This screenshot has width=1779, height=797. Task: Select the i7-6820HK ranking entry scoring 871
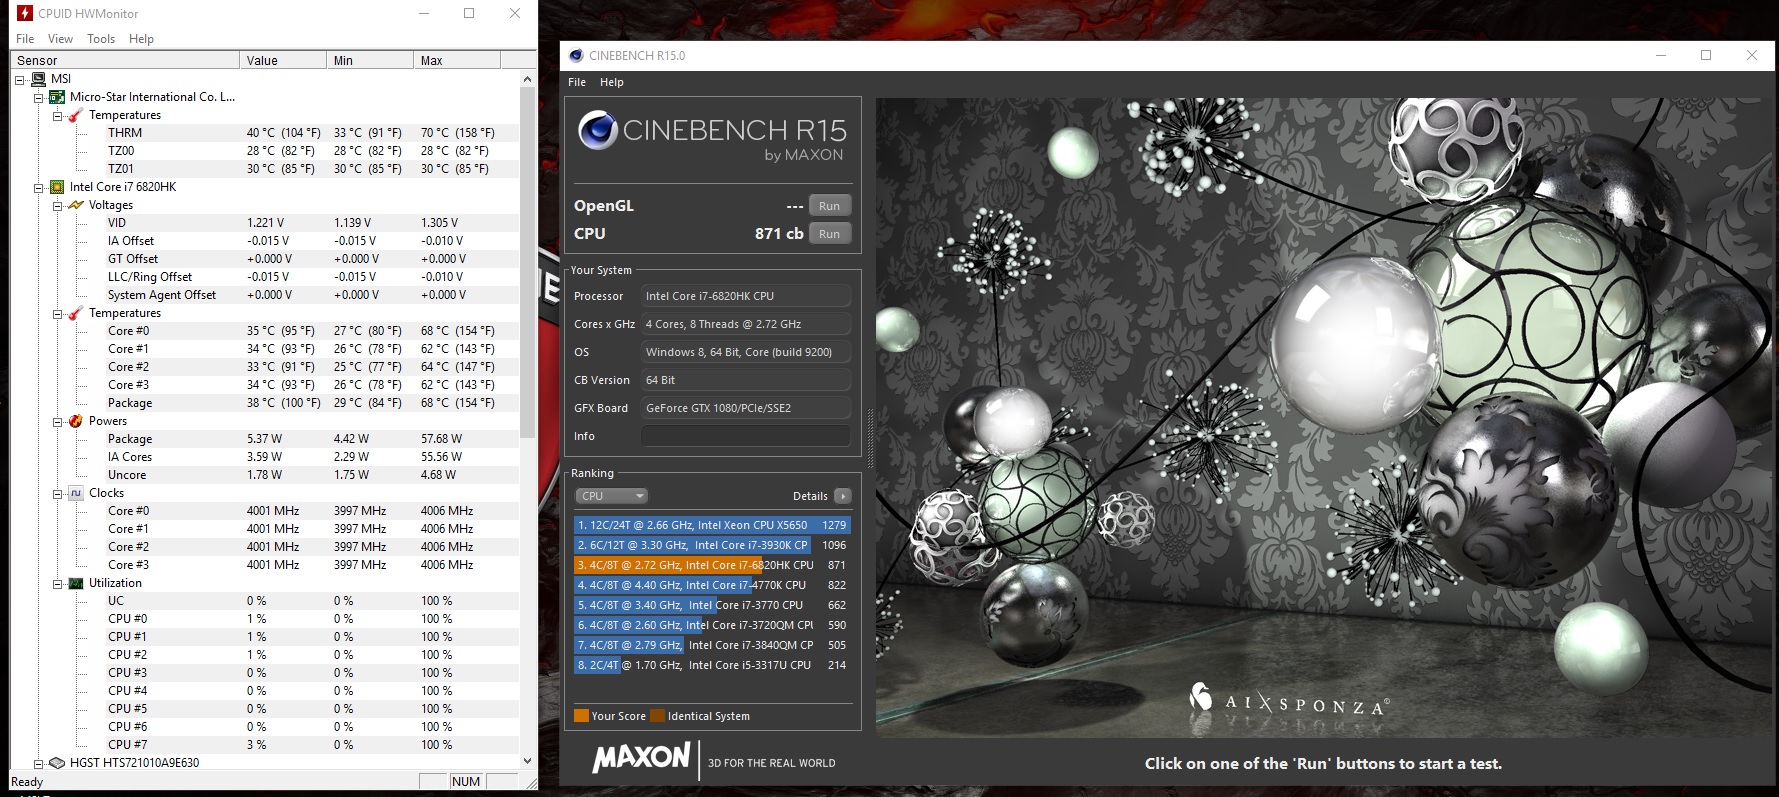712,565
